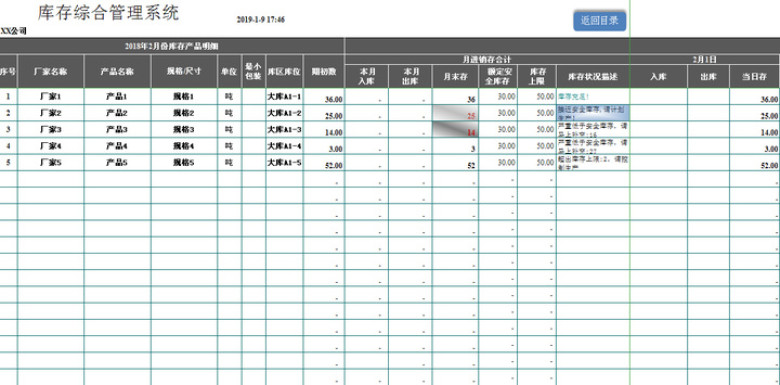
Task: Click the red 月末存 cell showing 25
Action: pos(455,113)
